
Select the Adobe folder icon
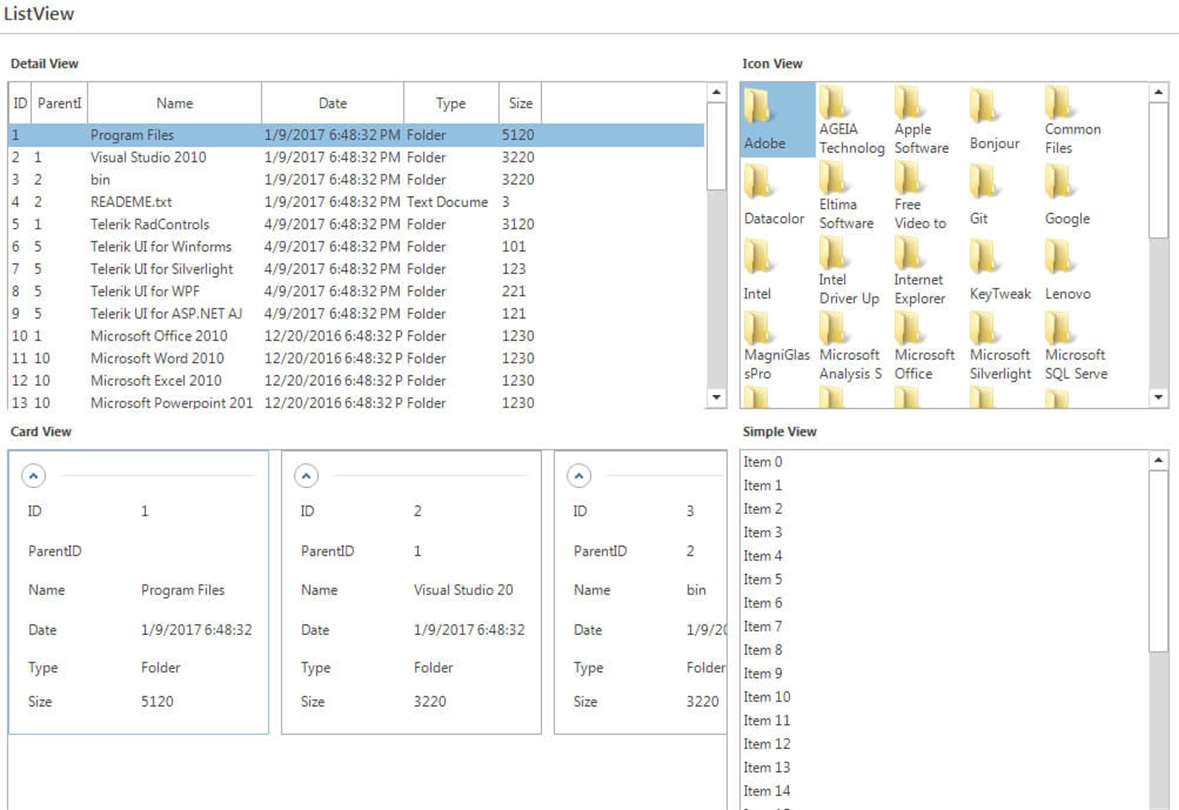777,120
